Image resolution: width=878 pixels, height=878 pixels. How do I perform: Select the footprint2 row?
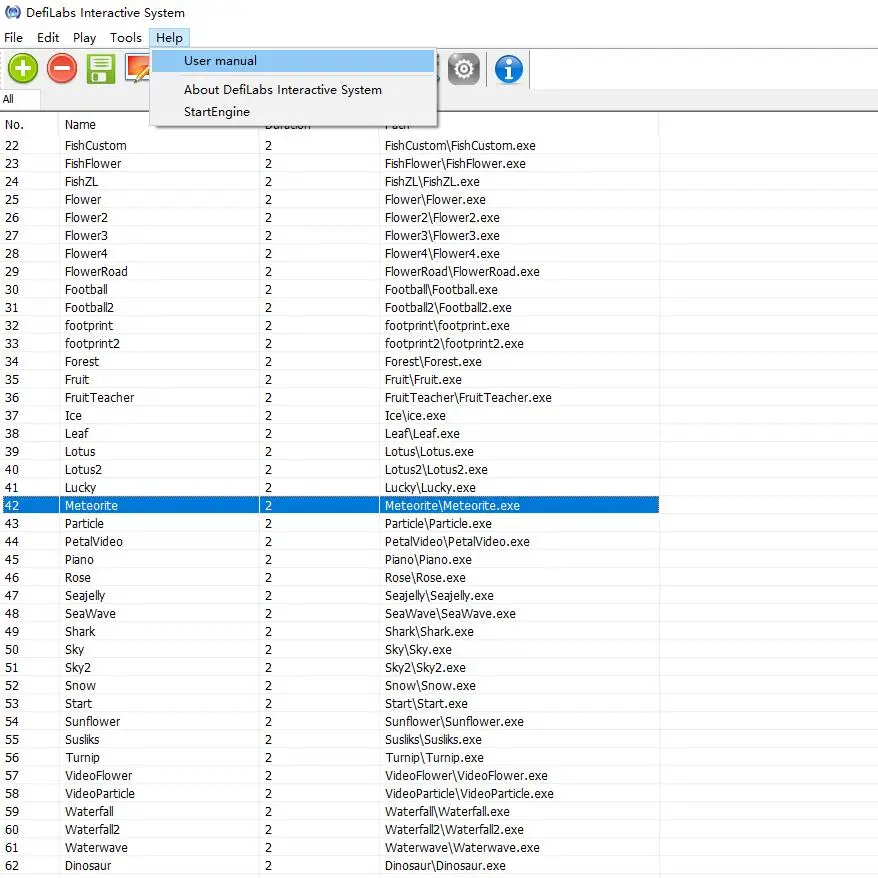[x=330, y=343]
